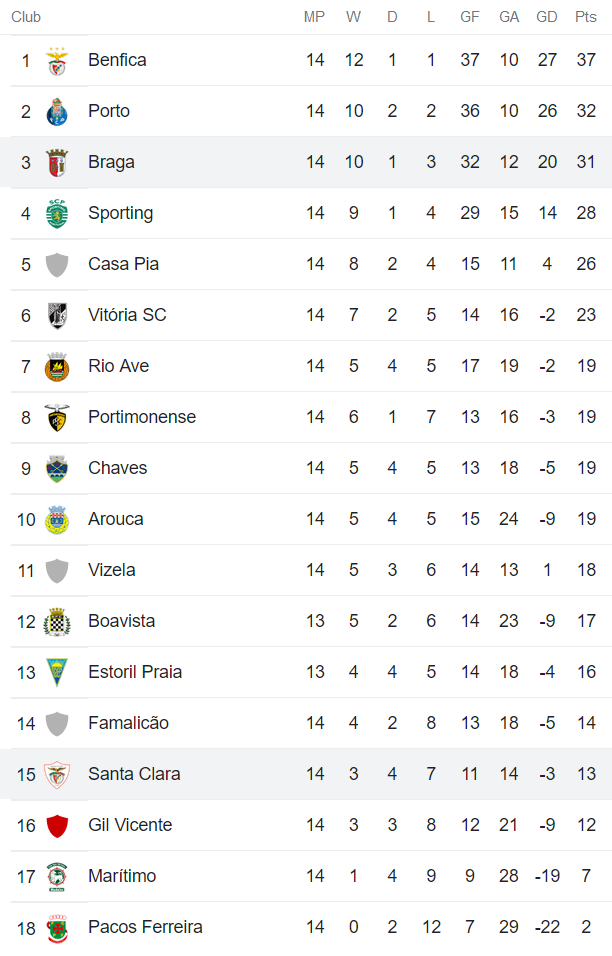Click the Club column header

pos(26,17)
